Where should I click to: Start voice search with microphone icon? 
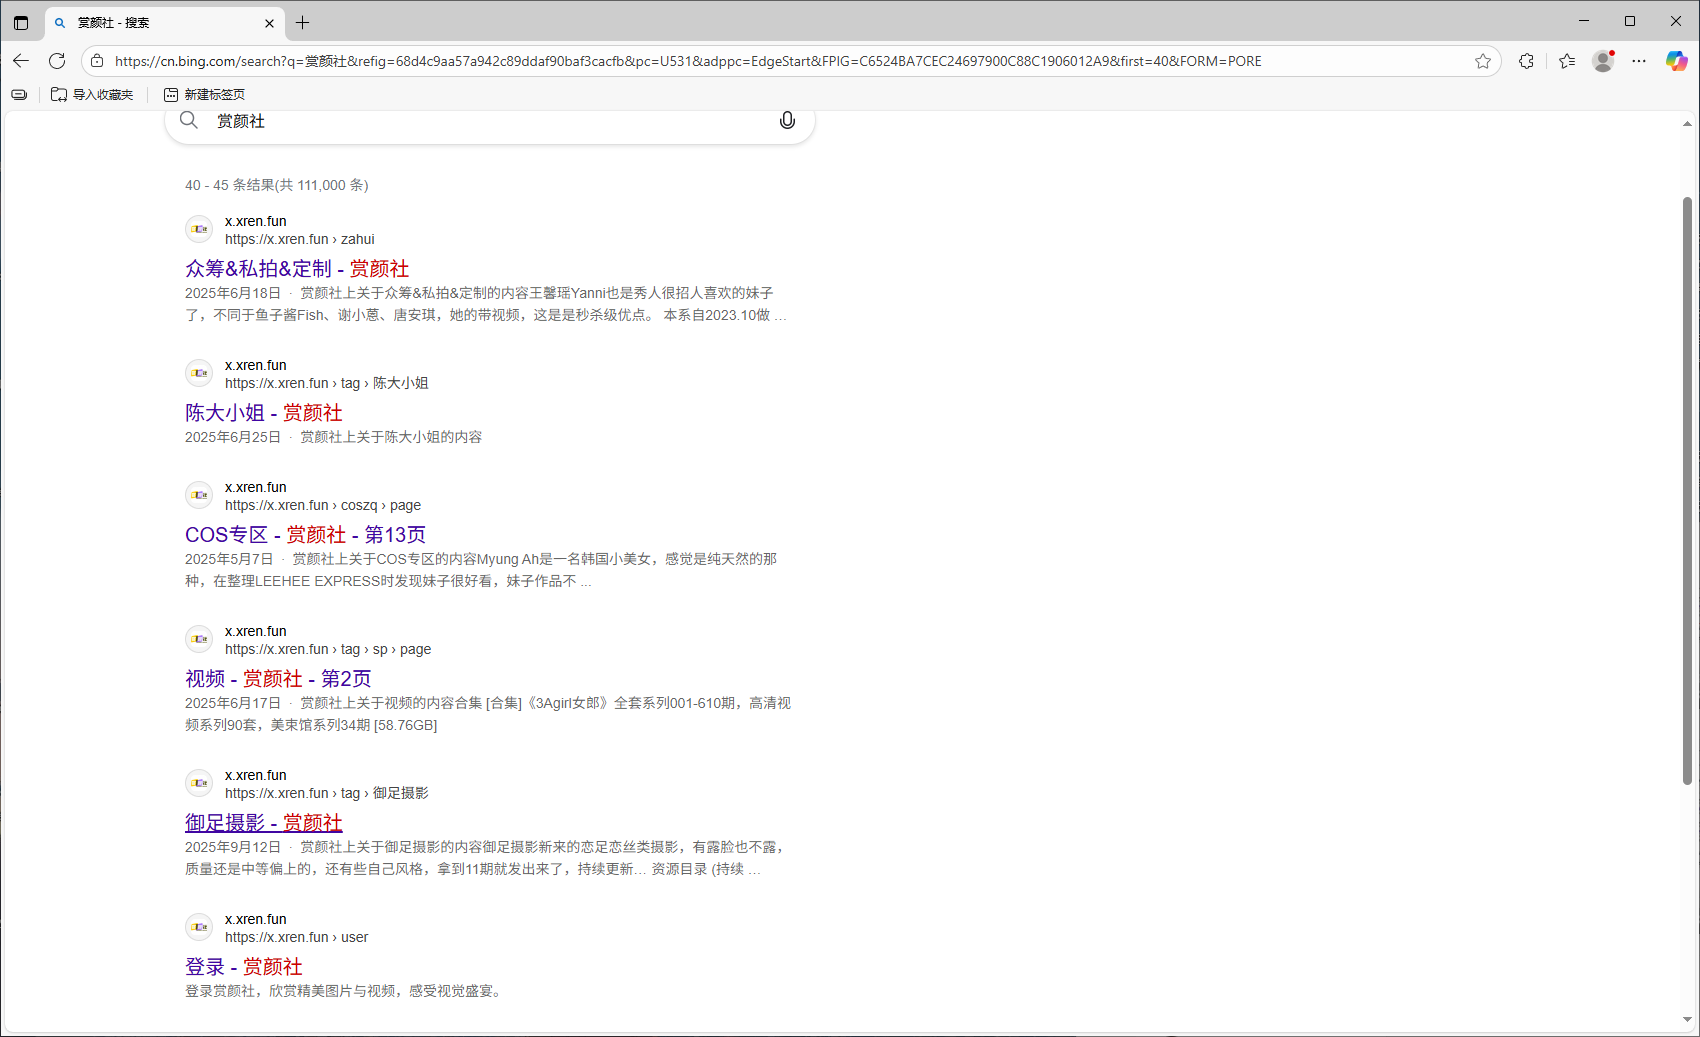click(787, 121)
